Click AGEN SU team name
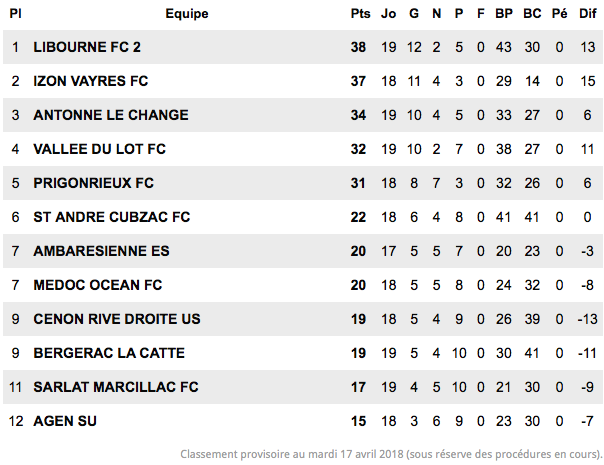Screen dimensions: 604x465 click(x=65, y=421)
